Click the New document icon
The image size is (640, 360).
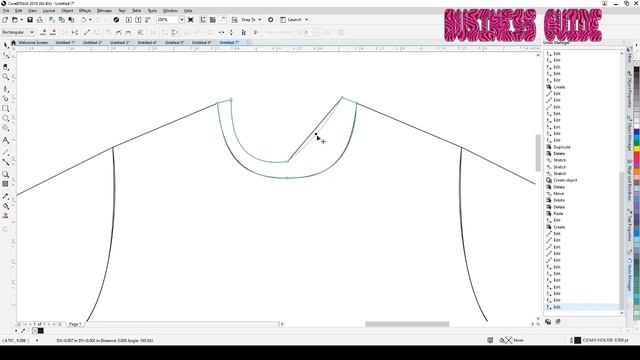point(5,20)
